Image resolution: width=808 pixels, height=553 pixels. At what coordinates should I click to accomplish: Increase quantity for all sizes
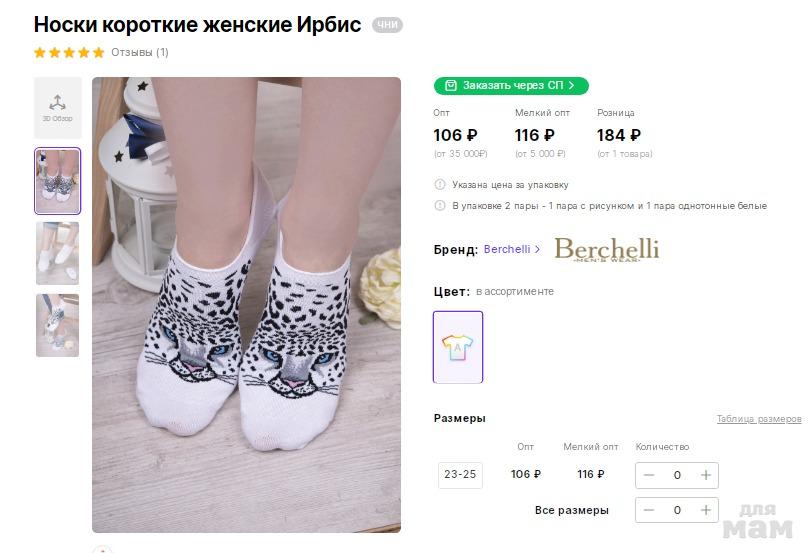pos(706,510)
